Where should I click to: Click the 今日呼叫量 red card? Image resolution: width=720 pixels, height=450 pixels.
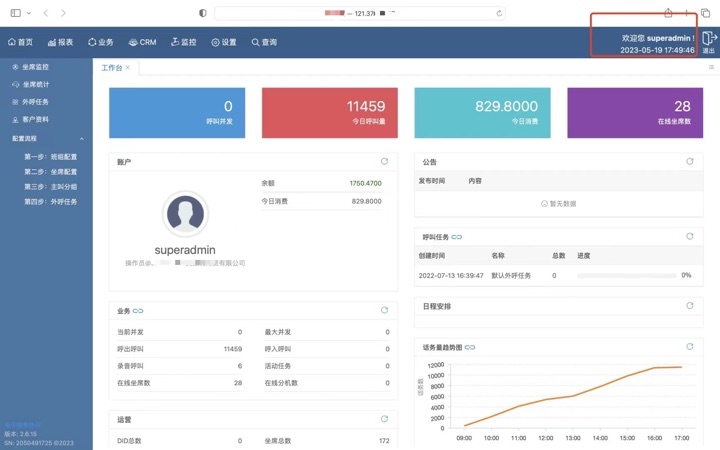click(330, 113)
